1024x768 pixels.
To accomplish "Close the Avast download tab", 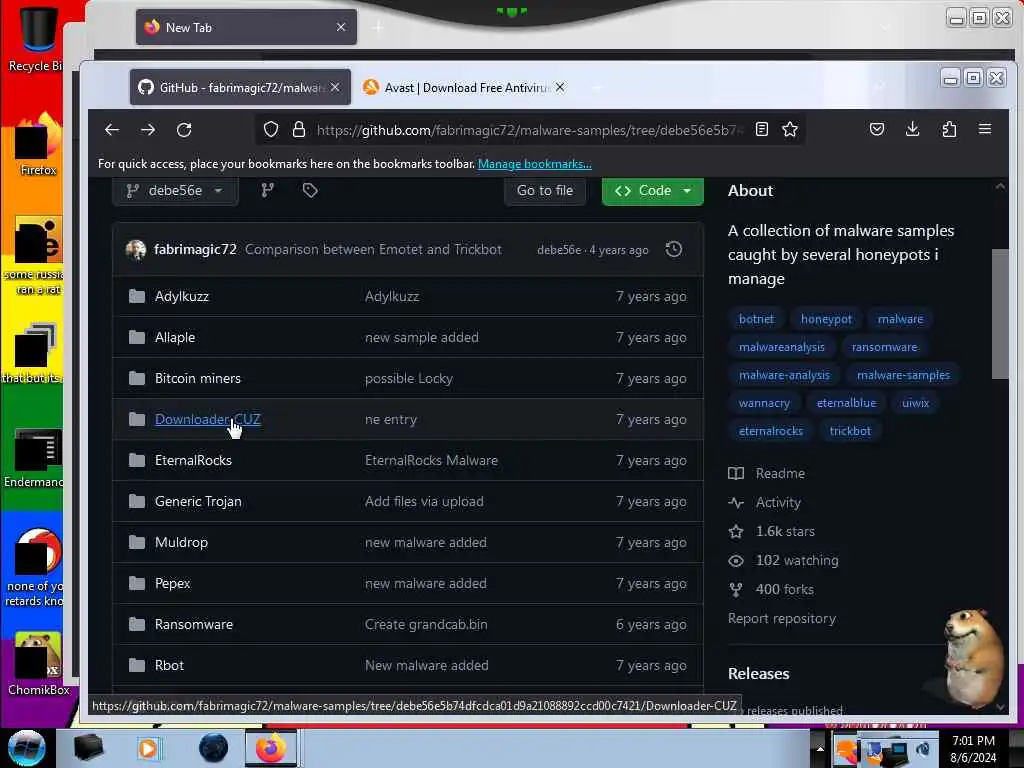I will (x=560, y=87).
